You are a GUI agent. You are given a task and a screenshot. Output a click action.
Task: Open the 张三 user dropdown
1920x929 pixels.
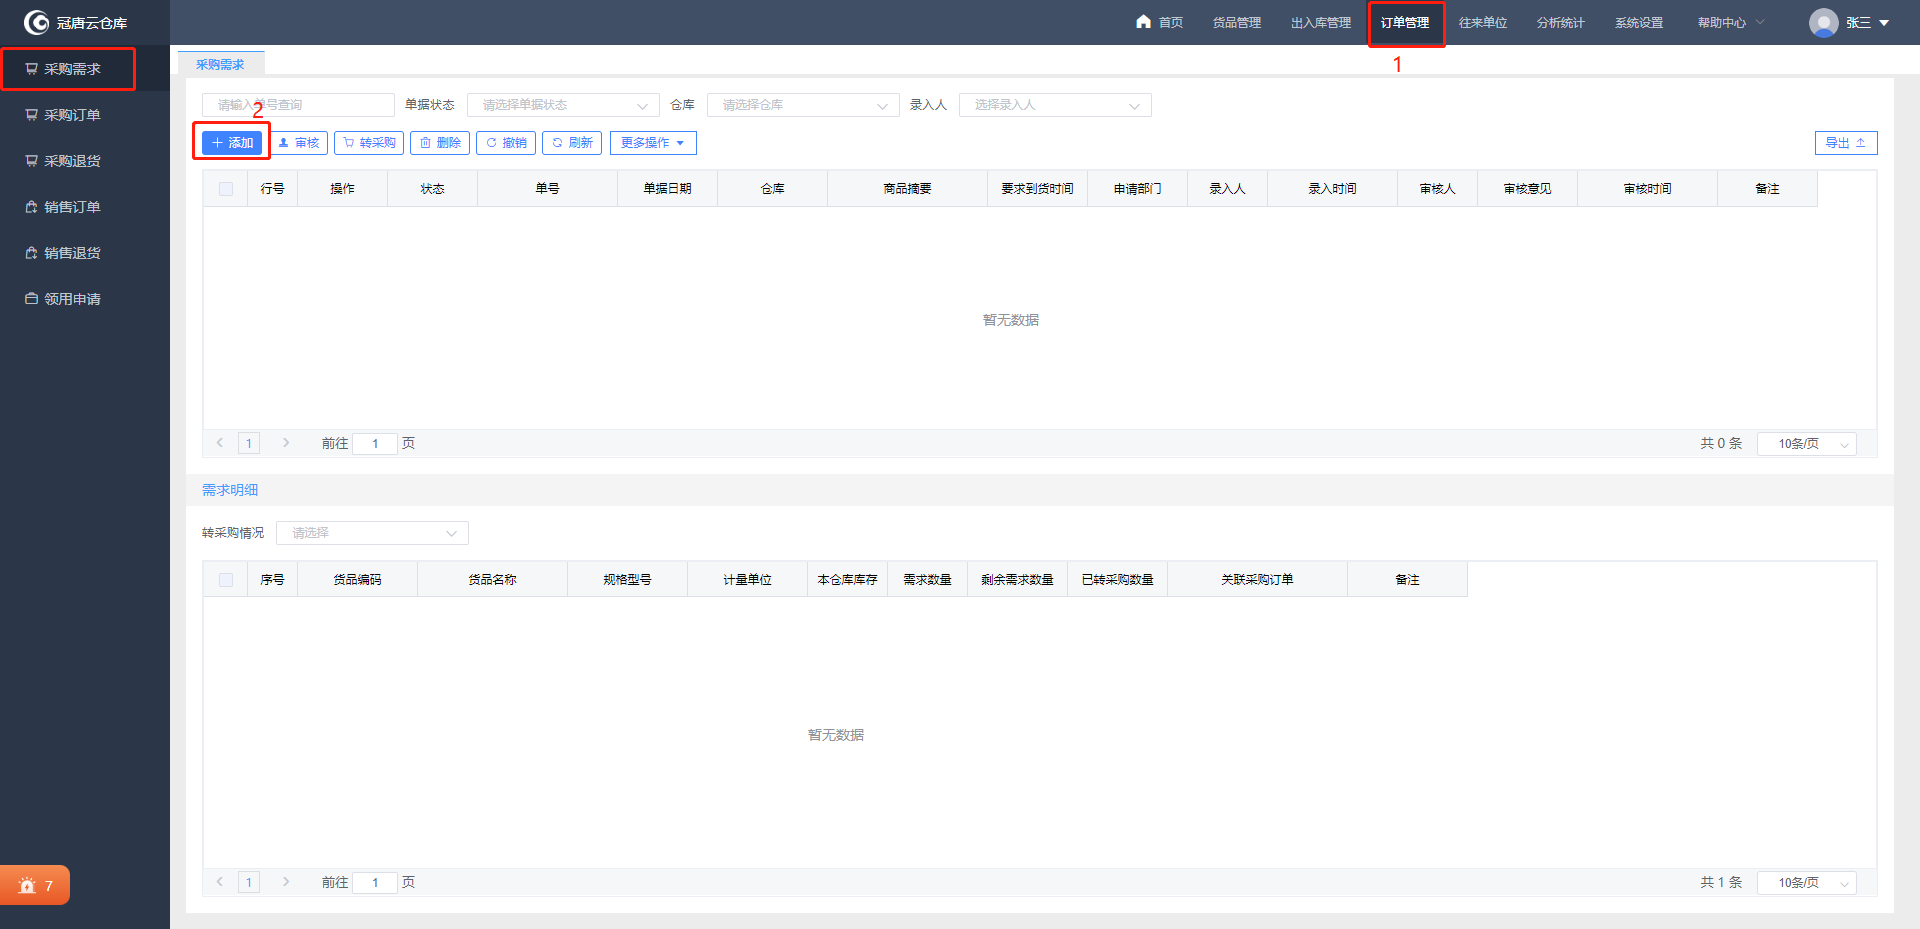(1866, 22)
